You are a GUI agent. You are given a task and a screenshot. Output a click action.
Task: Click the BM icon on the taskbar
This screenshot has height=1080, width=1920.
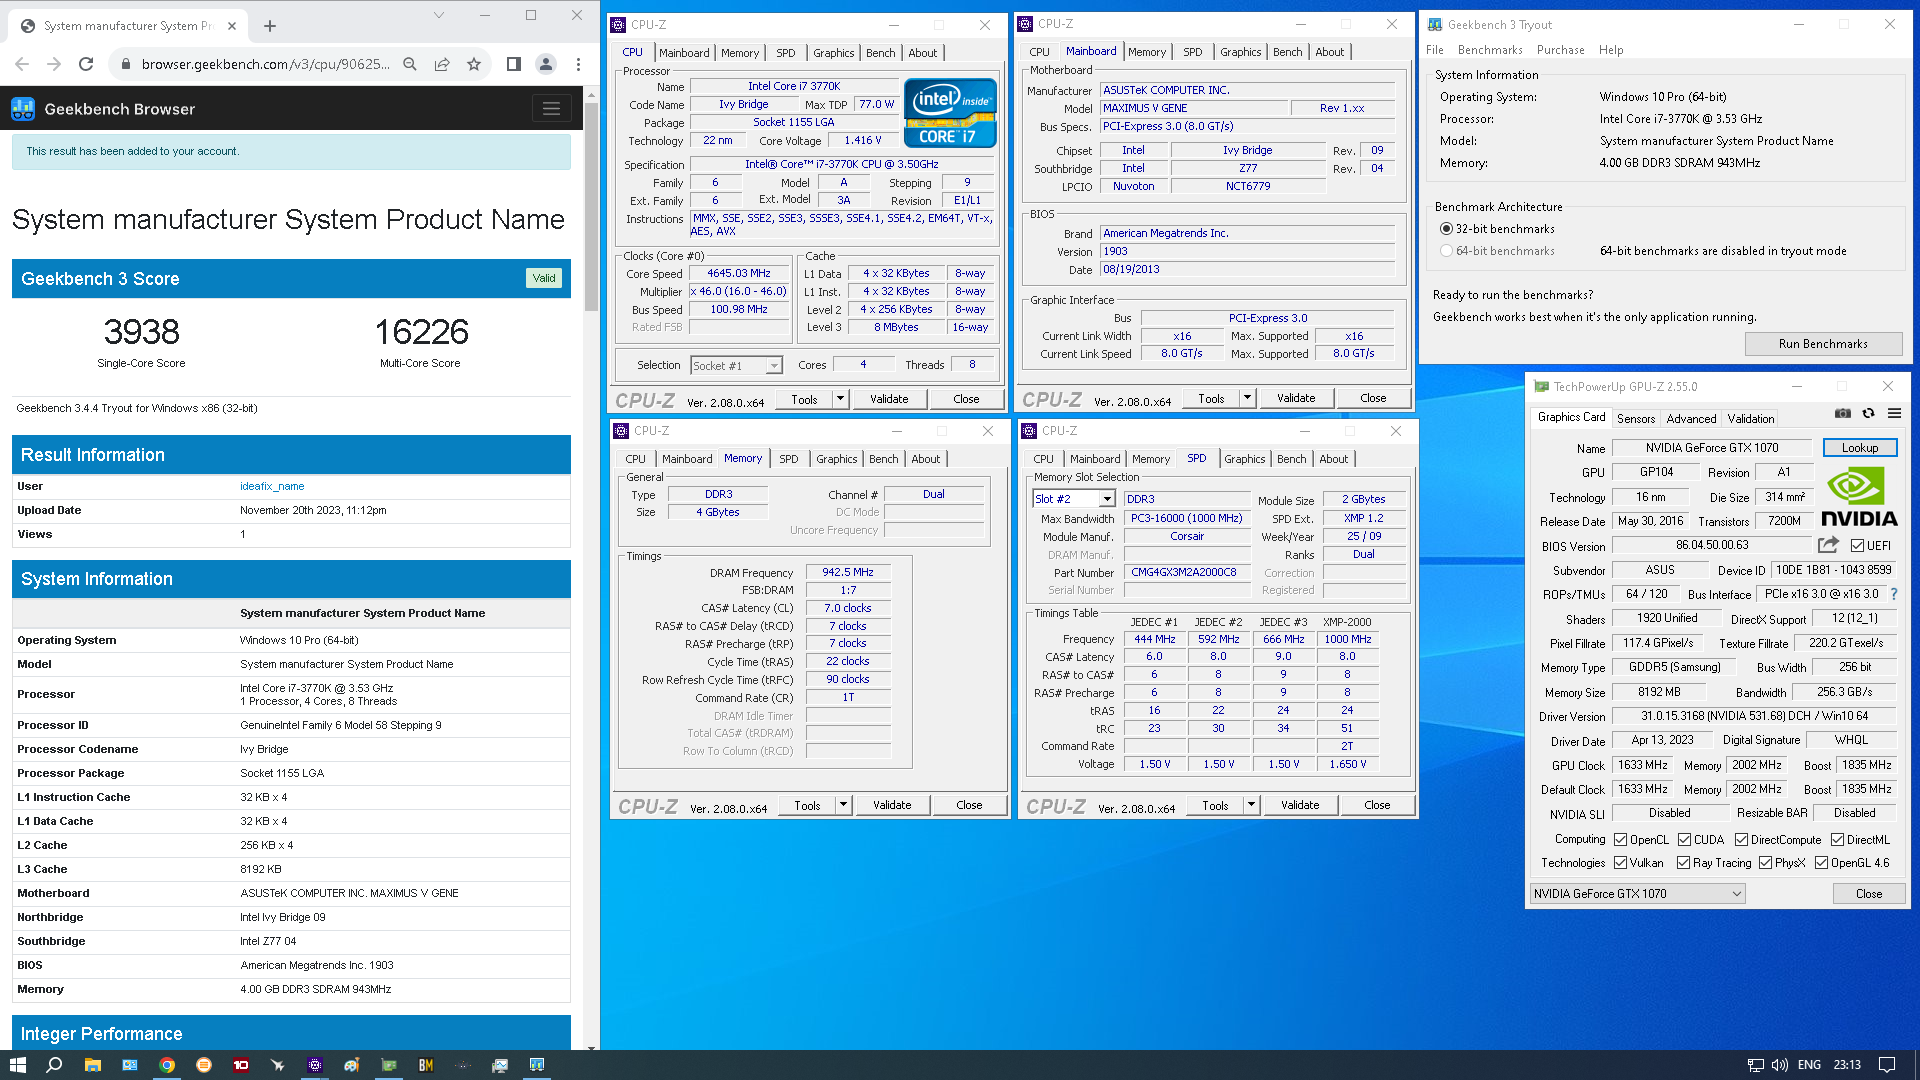coord(426,1065)
